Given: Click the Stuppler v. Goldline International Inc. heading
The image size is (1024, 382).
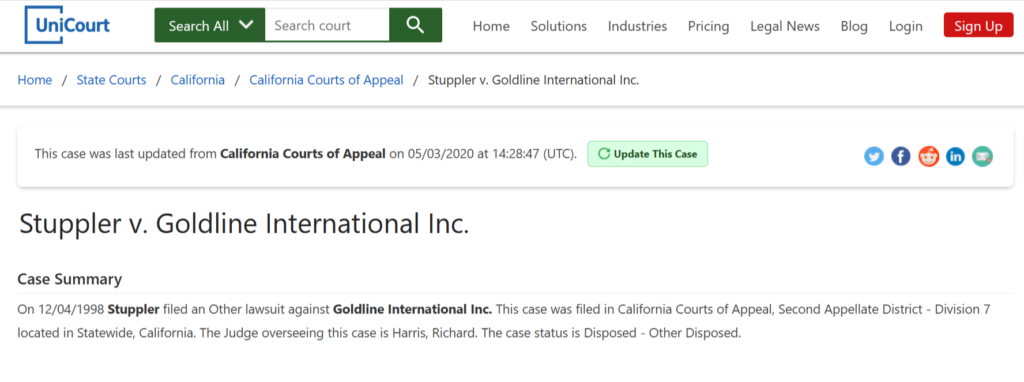Looking at the screenshot, I should [244, 224].
